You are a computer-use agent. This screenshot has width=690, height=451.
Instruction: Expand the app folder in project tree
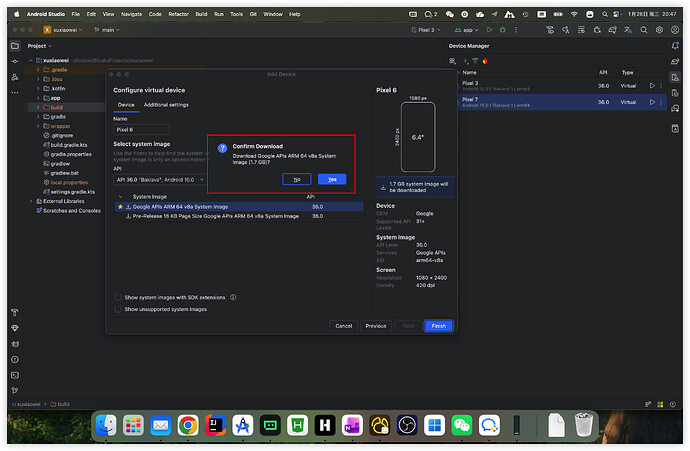38,97
